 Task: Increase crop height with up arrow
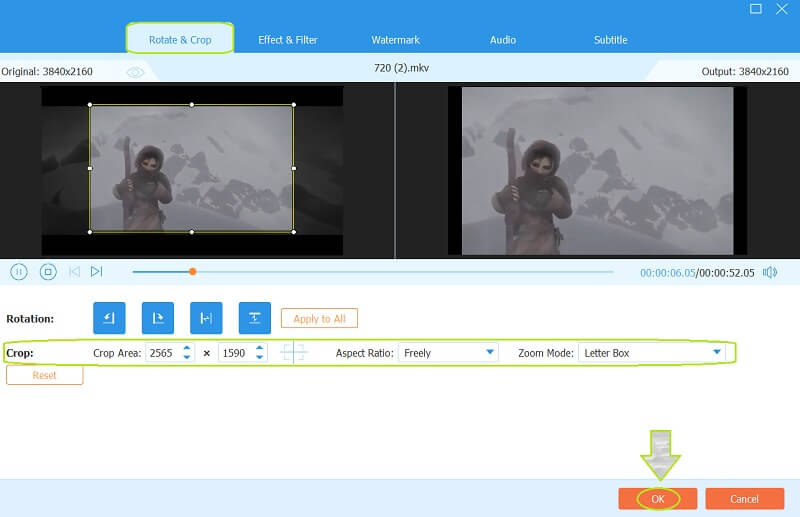pyautogui.click(x=260, y=348)
